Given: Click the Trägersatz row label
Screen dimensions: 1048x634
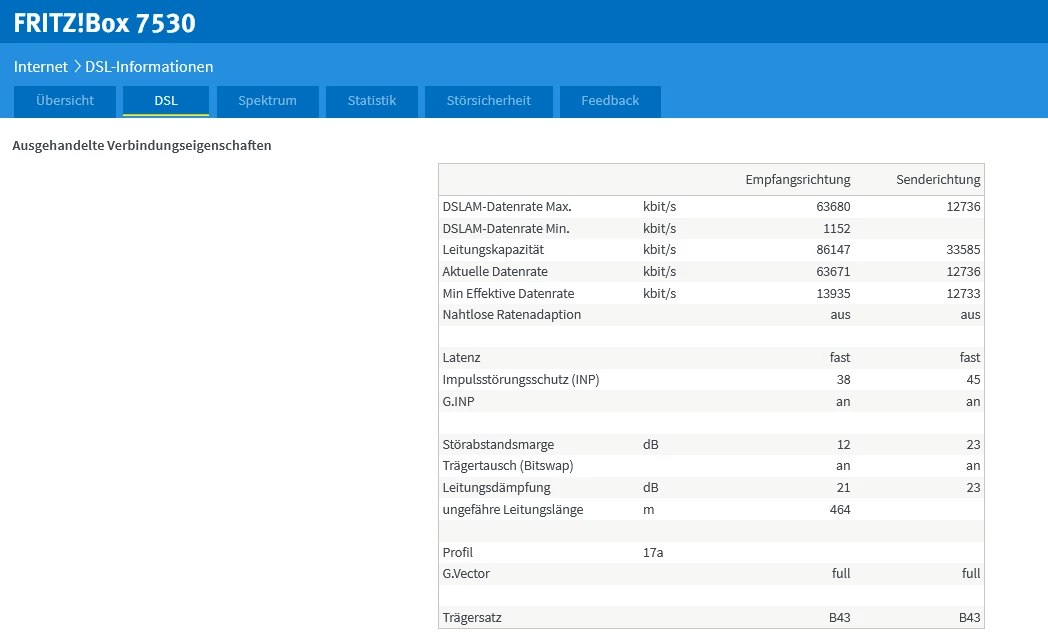Looking at the screenshot, I should coord(472,618).
